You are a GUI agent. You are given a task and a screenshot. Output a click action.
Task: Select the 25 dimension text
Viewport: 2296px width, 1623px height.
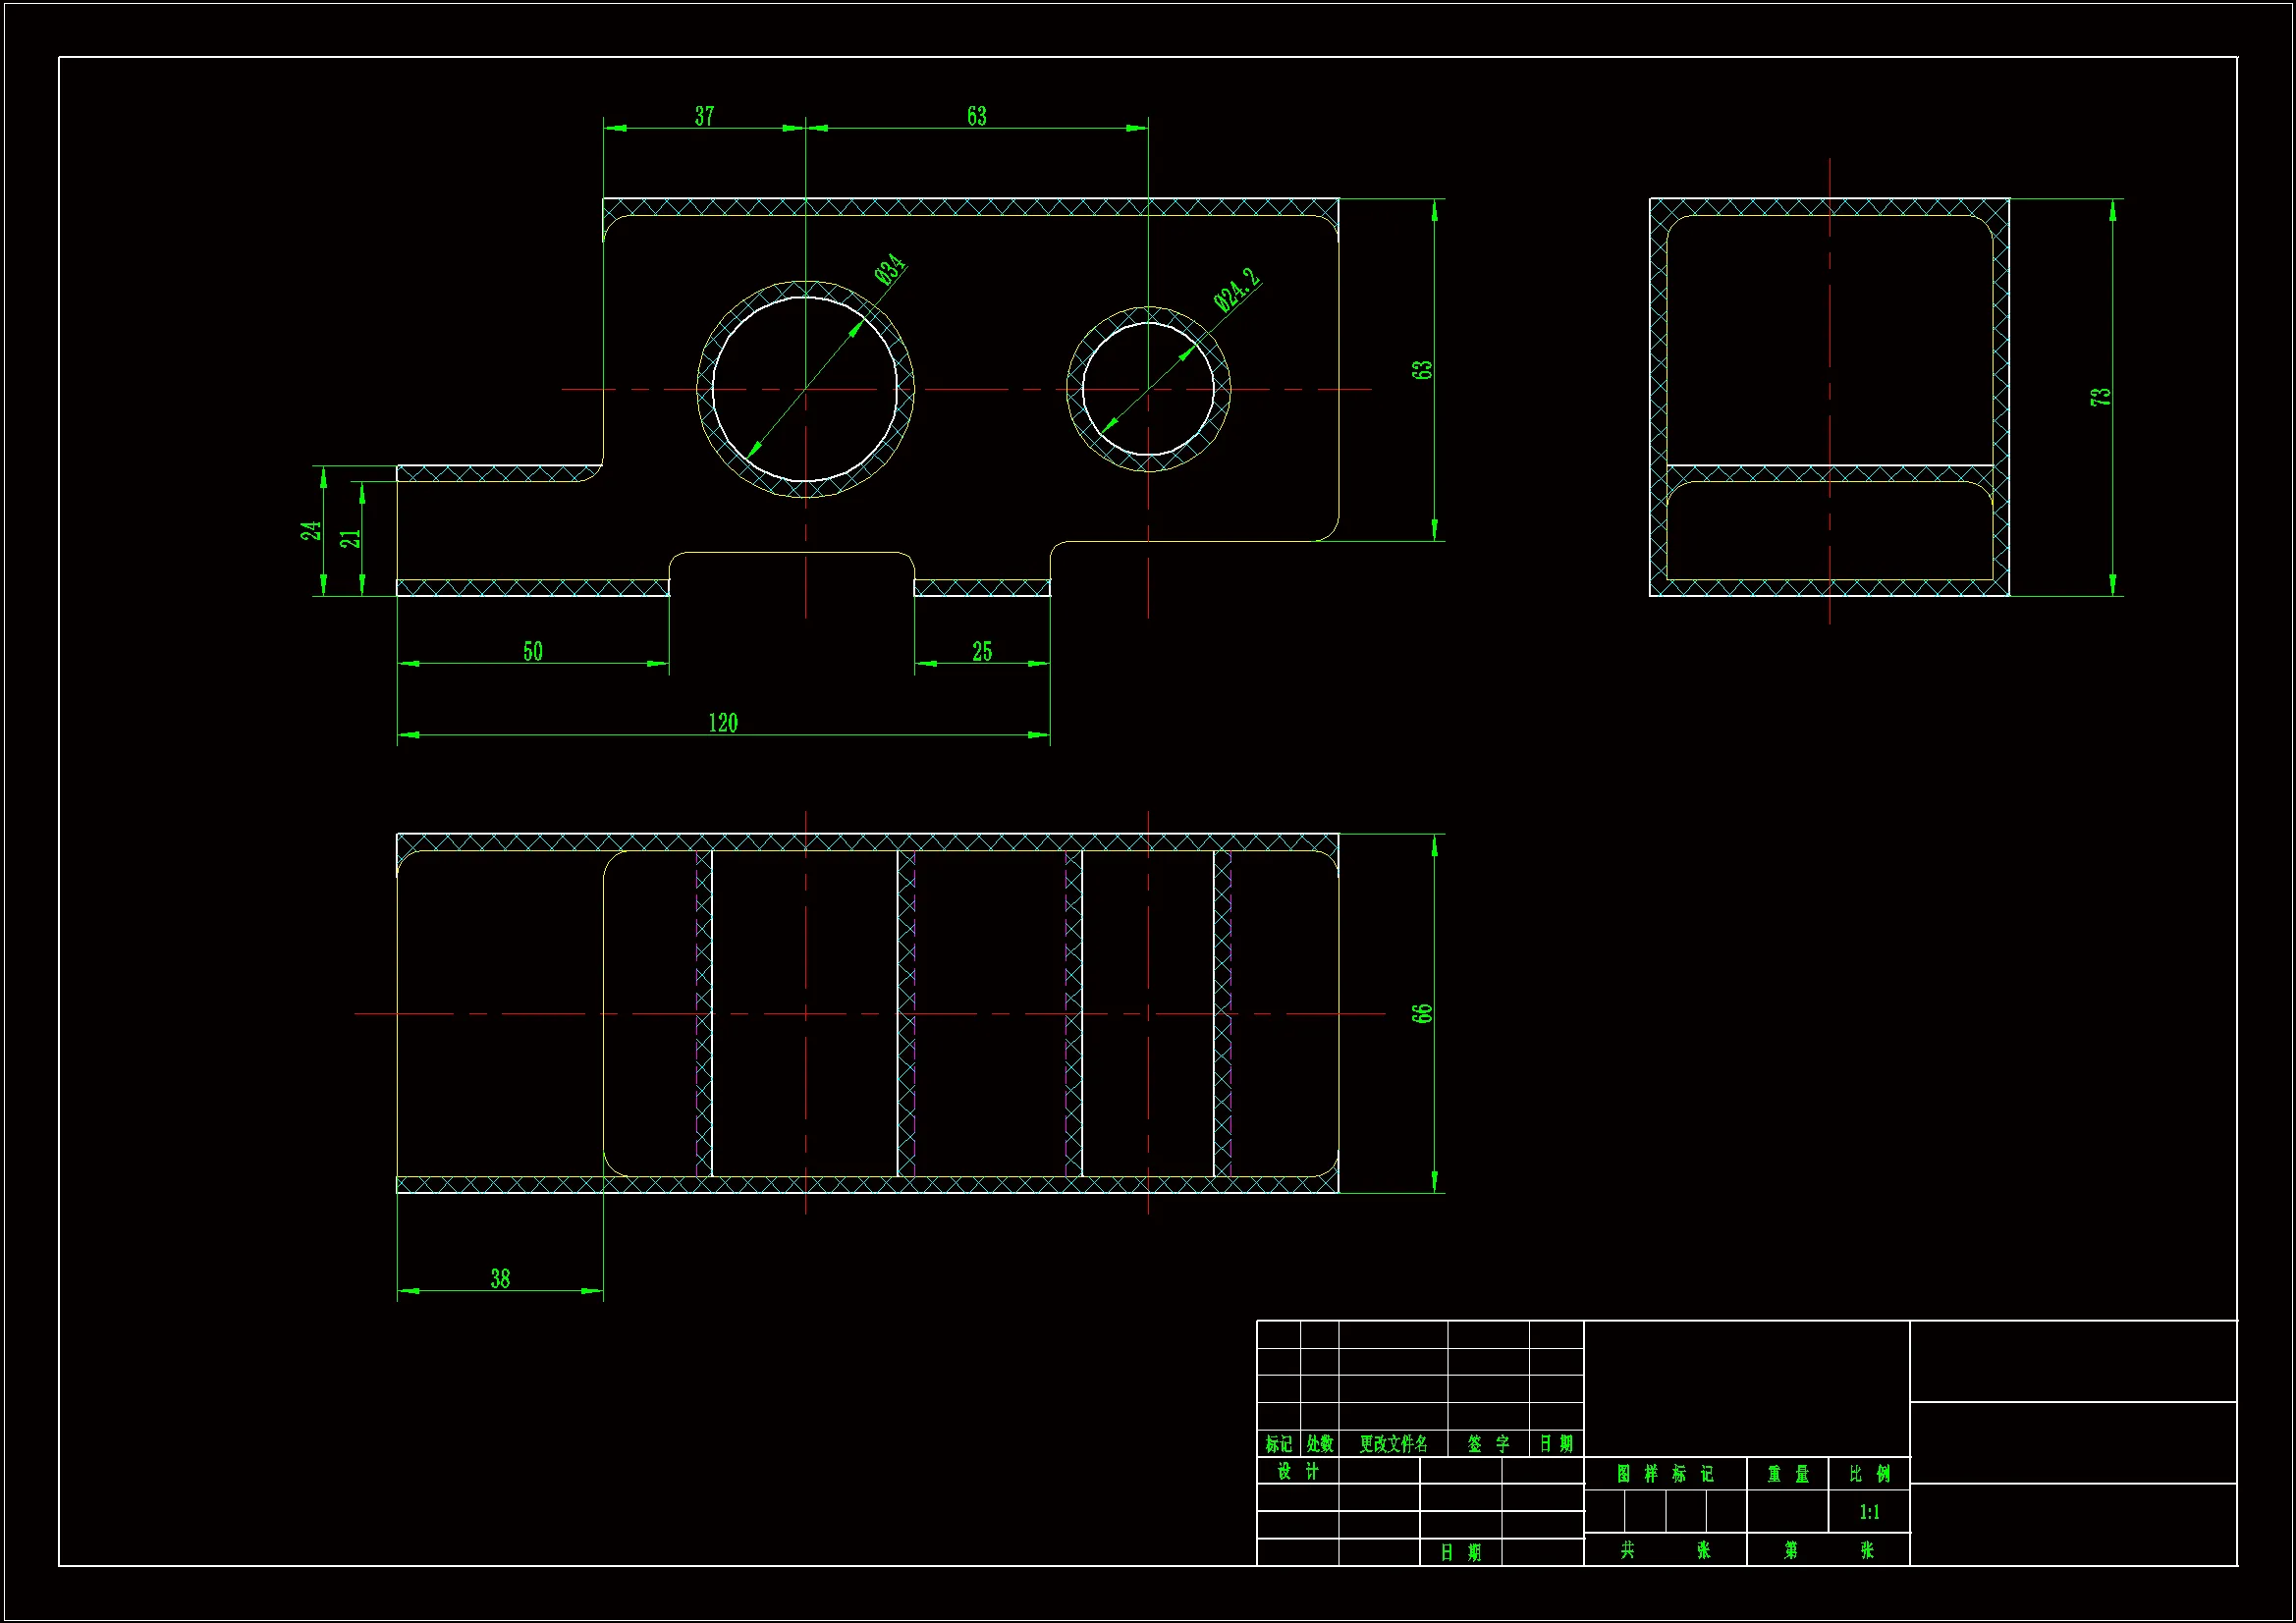point(982,652)
